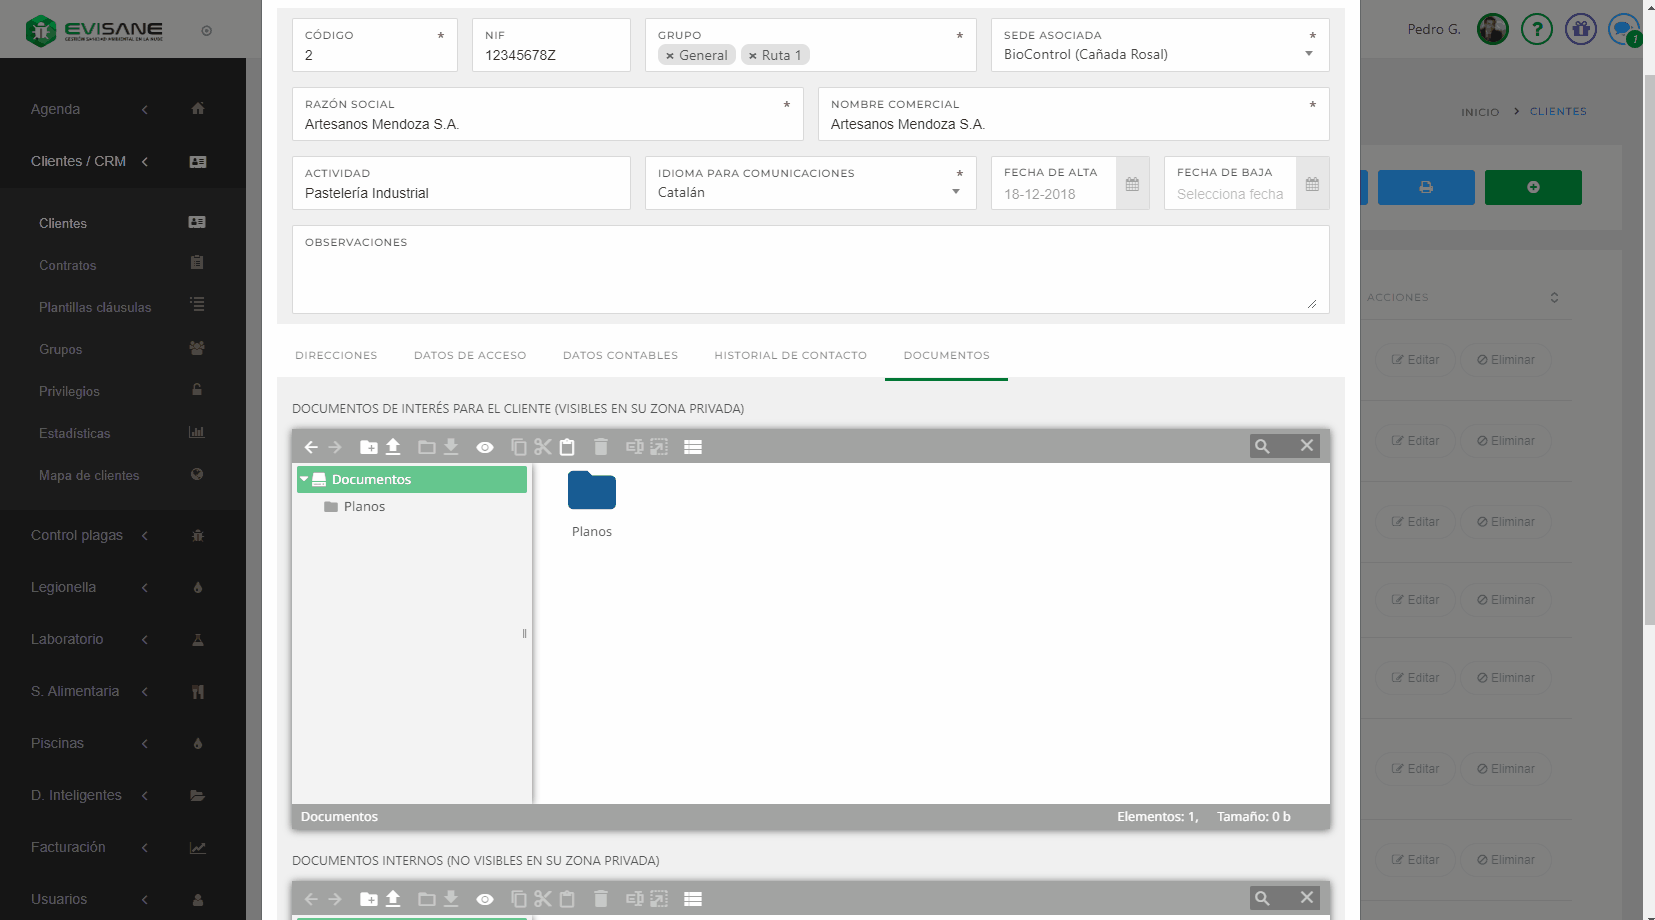Open calendar picker for Fecha de Baja
The image size is (1655, 920).
coord(1312,184)
